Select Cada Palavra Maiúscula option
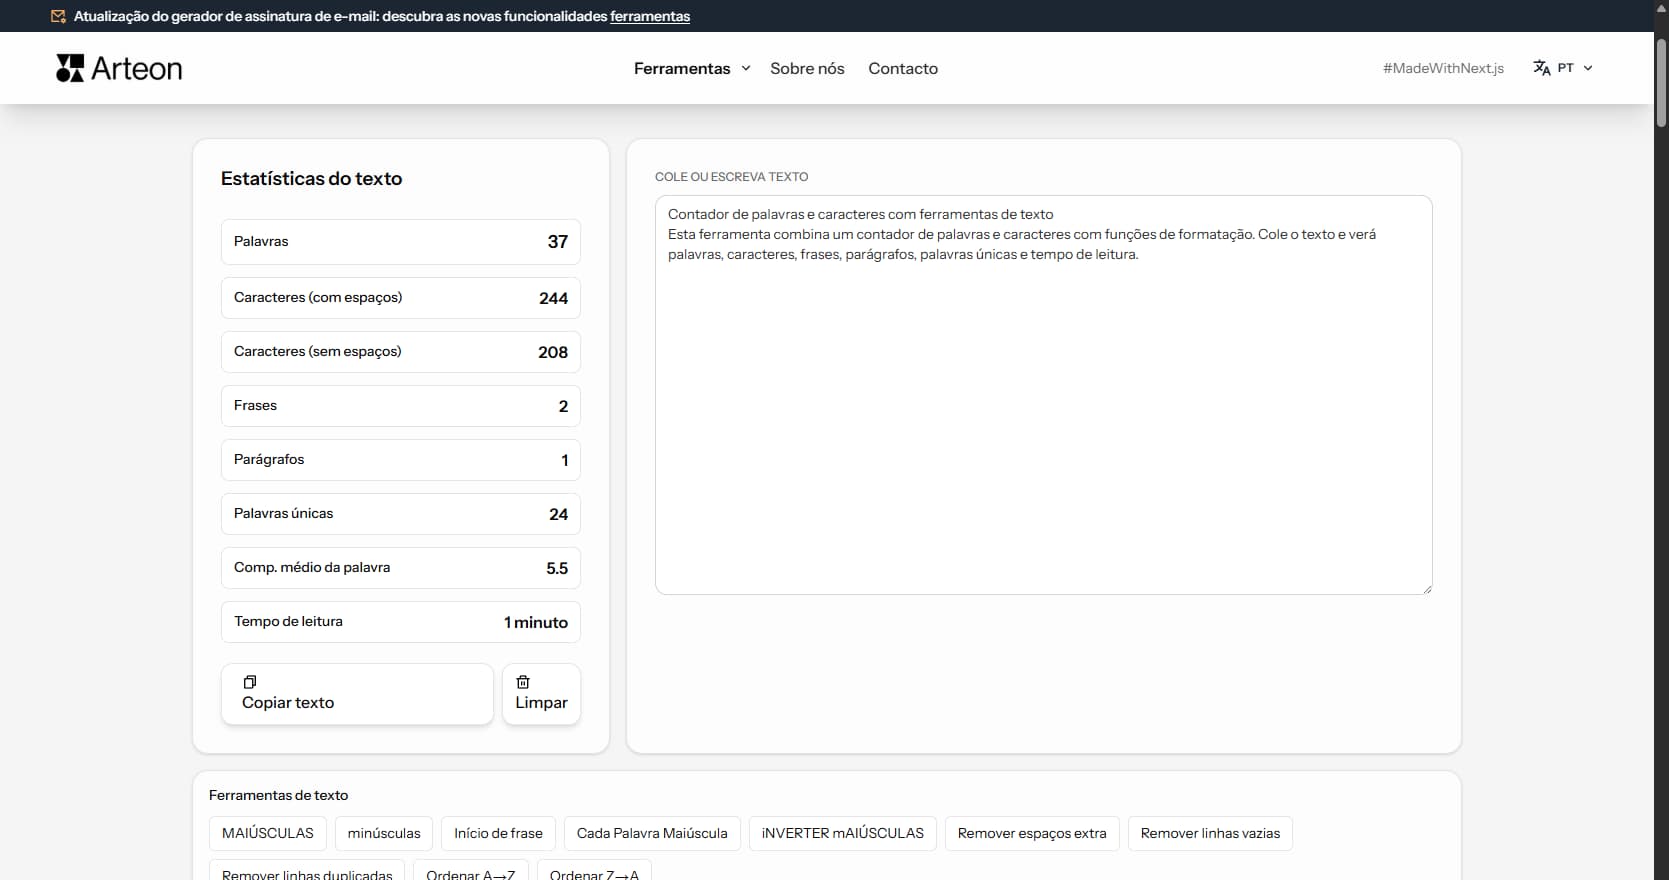This screenshot has height=880, width=1669. [652, 833]
